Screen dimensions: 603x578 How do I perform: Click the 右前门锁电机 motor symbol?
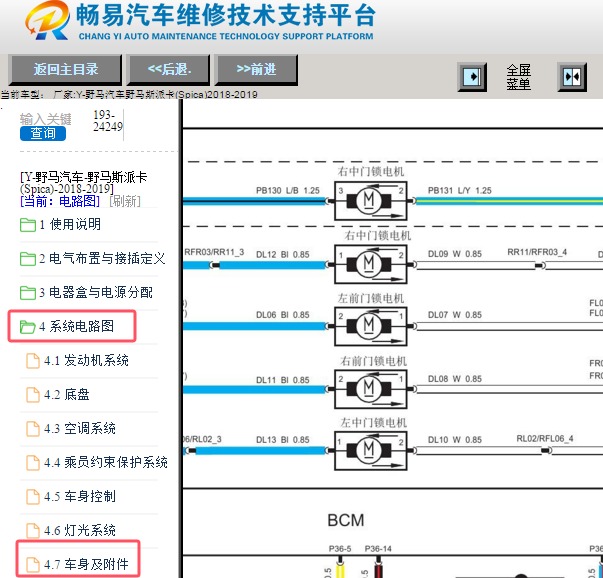[371, 389]
